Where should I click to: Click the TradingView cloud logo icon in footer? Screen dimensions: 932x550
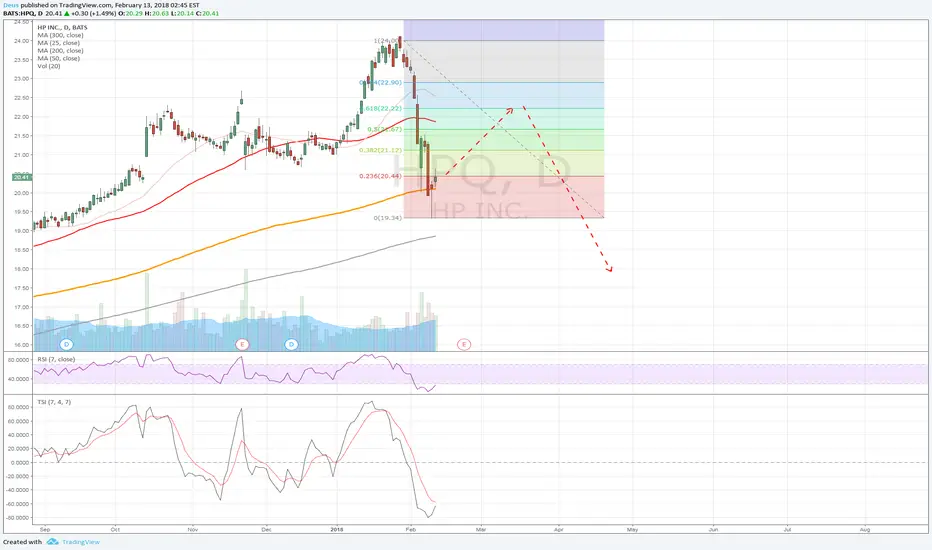[x=52, y=542]
